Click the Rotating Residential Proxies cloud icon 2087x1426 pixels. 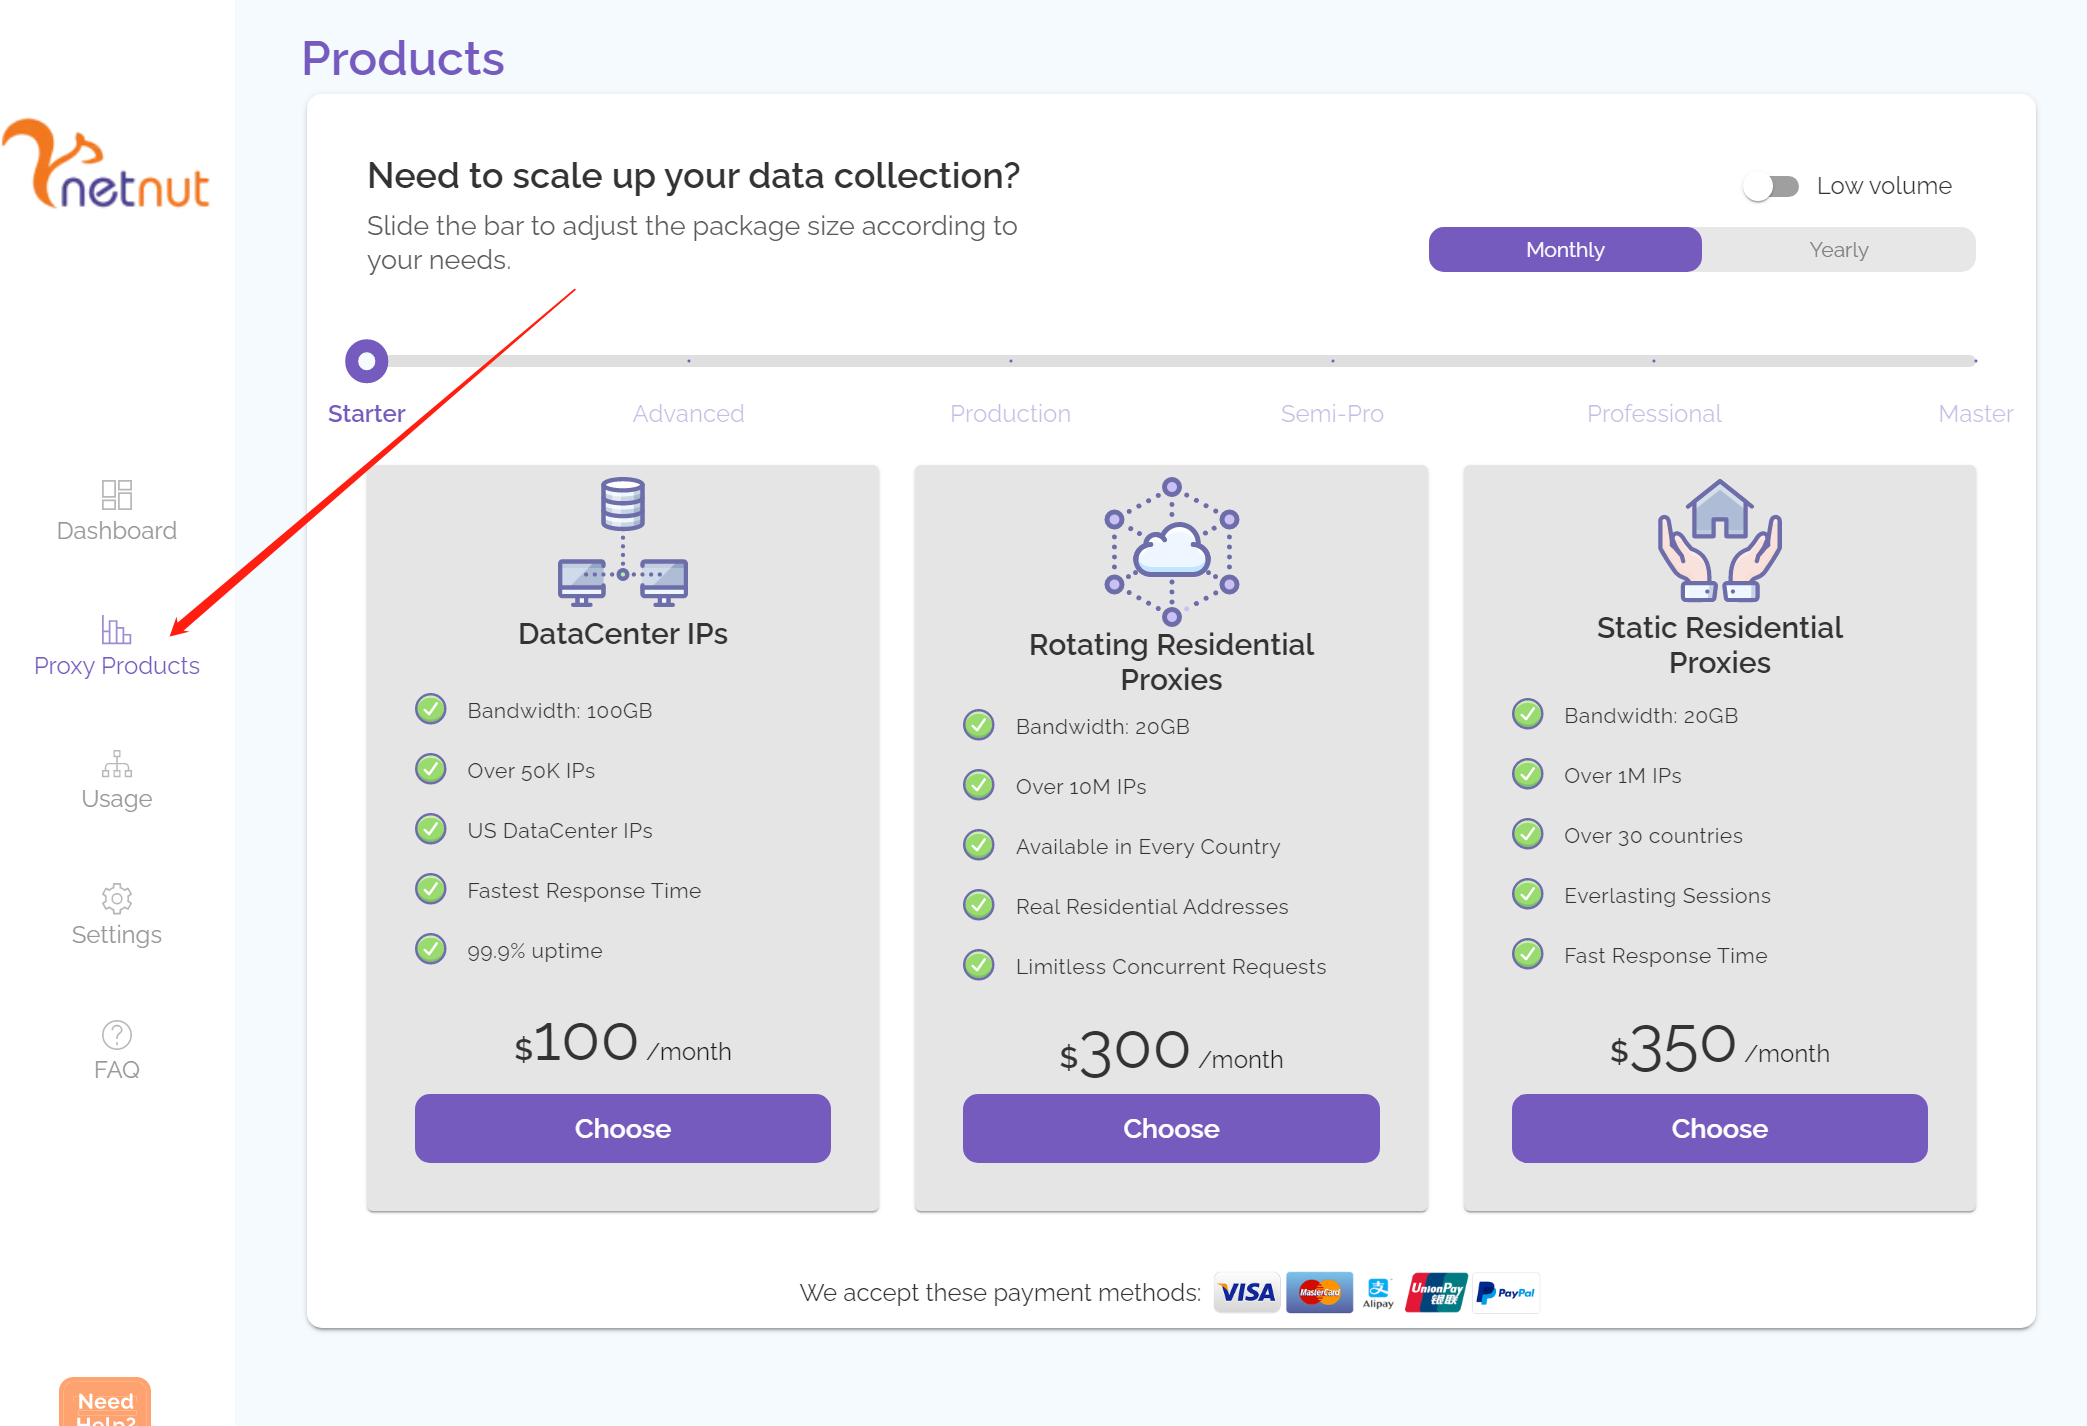point(1171,550)
